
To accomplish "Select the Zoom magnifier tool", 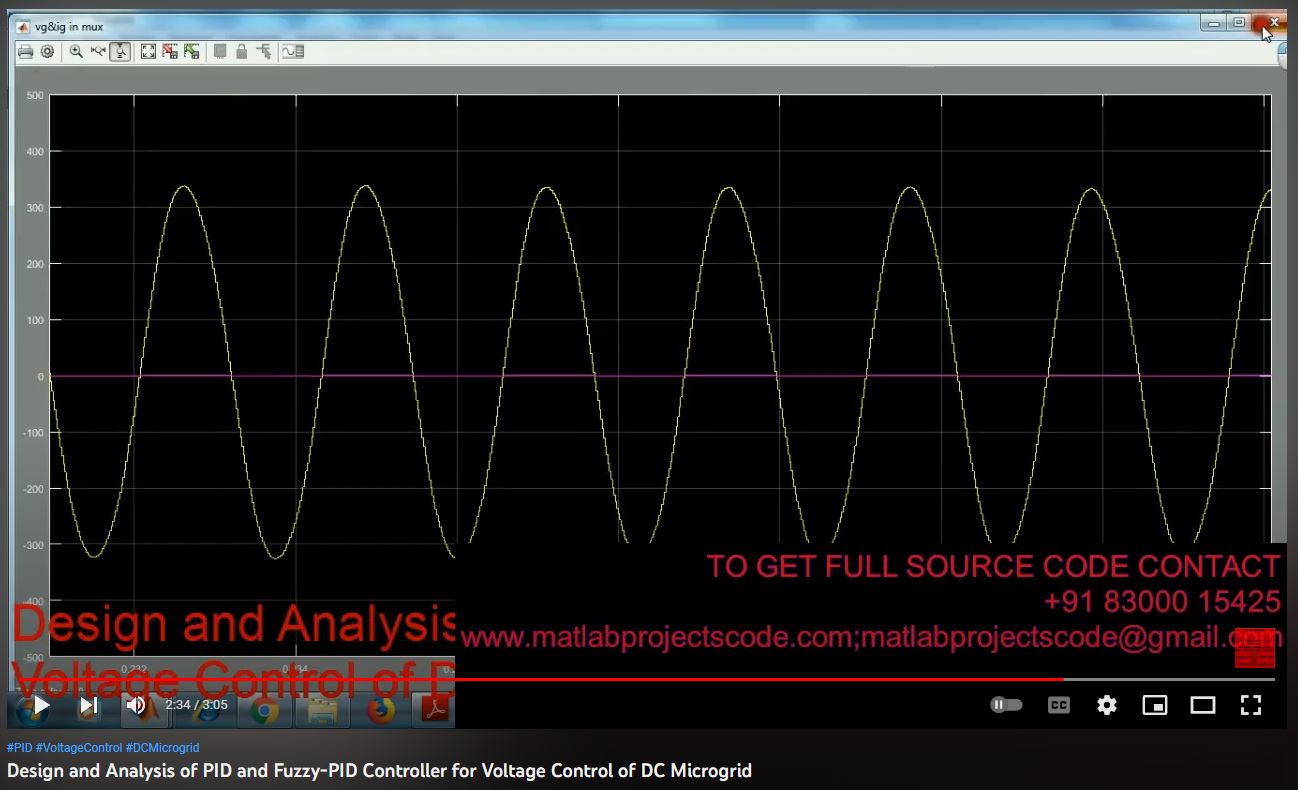I will coord(76,51).
